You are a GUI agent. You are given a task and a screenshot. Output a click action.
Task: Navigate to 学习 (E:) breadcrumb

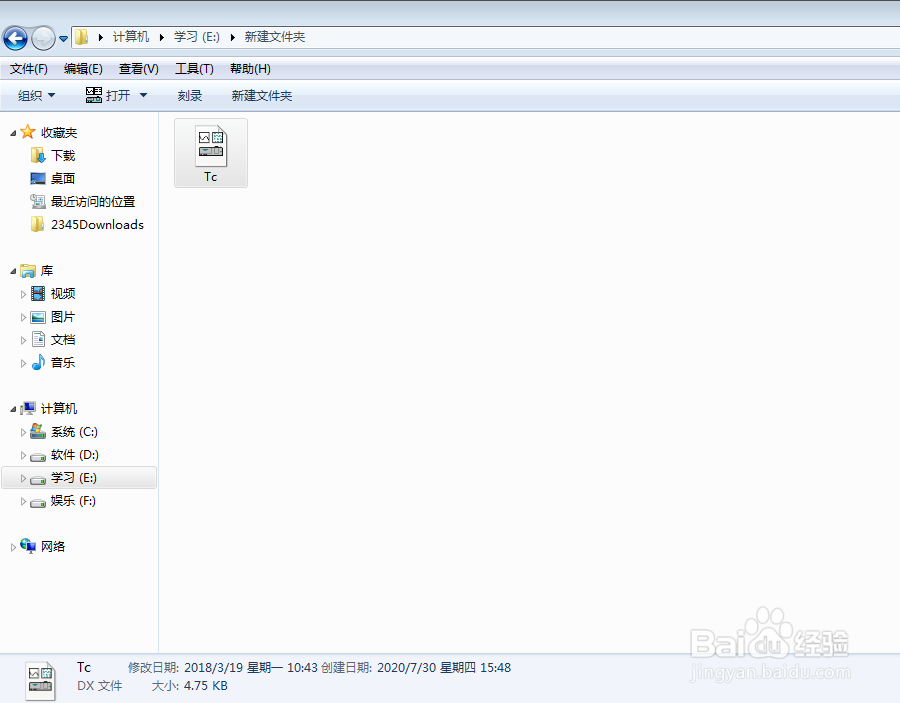coord(197,37)
